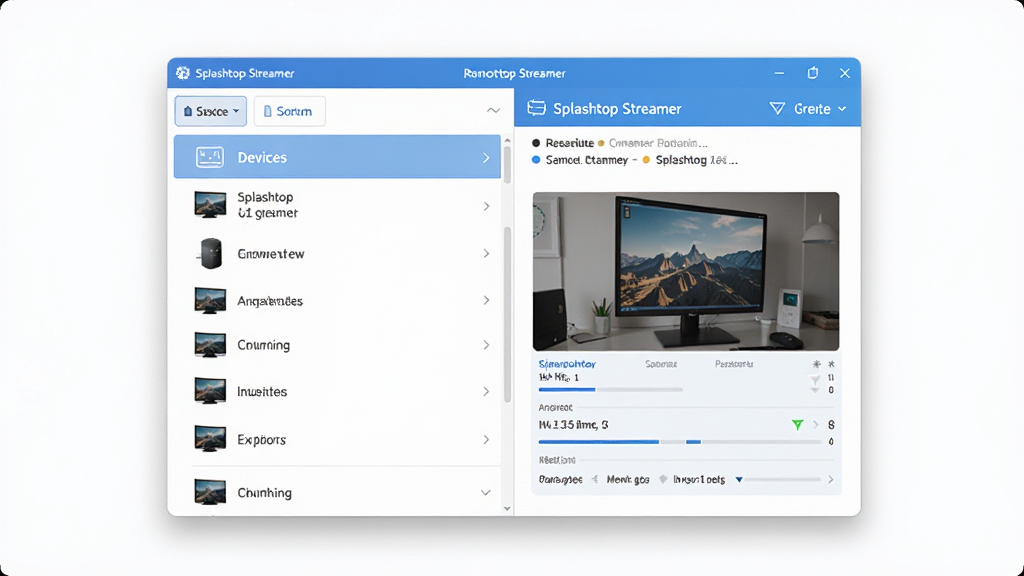Expand the Devices row chevron
The image size is (1024, 576).
[x=486, y=157]
